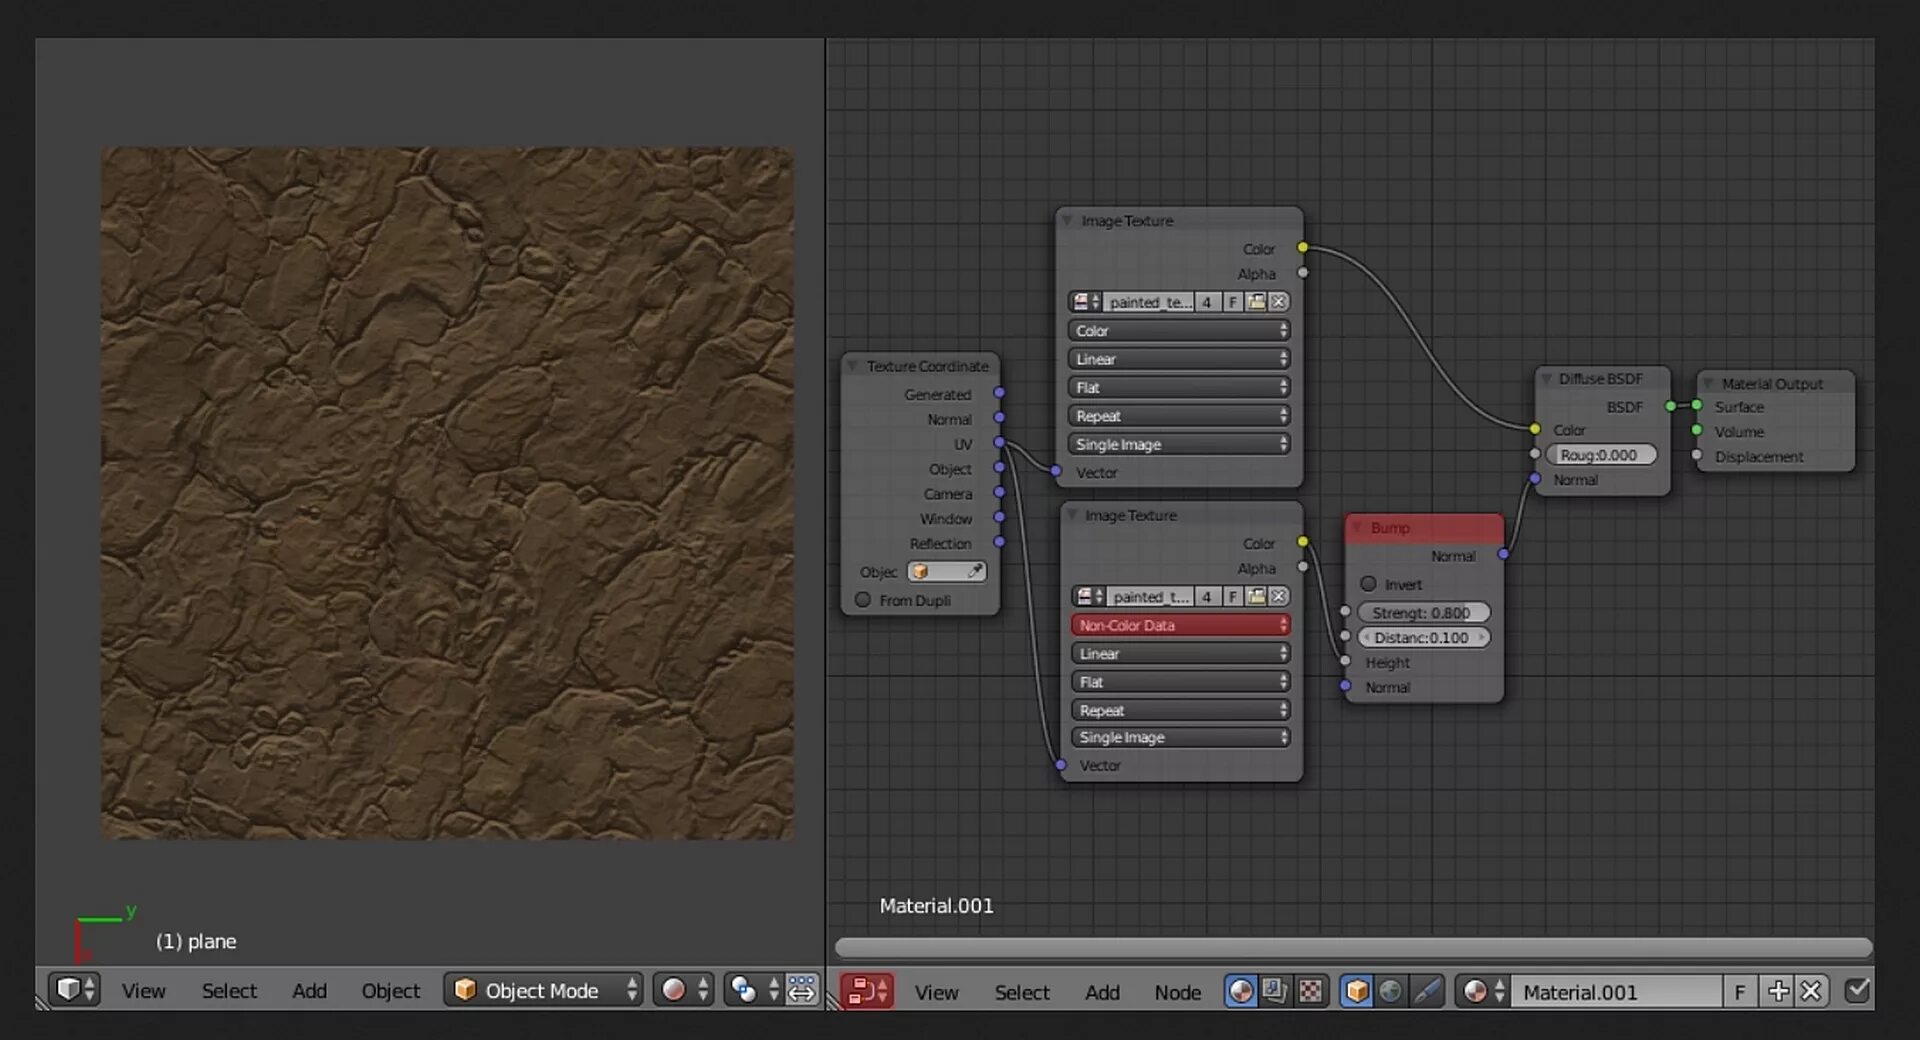Click the add new material plus icon

point(1778,991)
